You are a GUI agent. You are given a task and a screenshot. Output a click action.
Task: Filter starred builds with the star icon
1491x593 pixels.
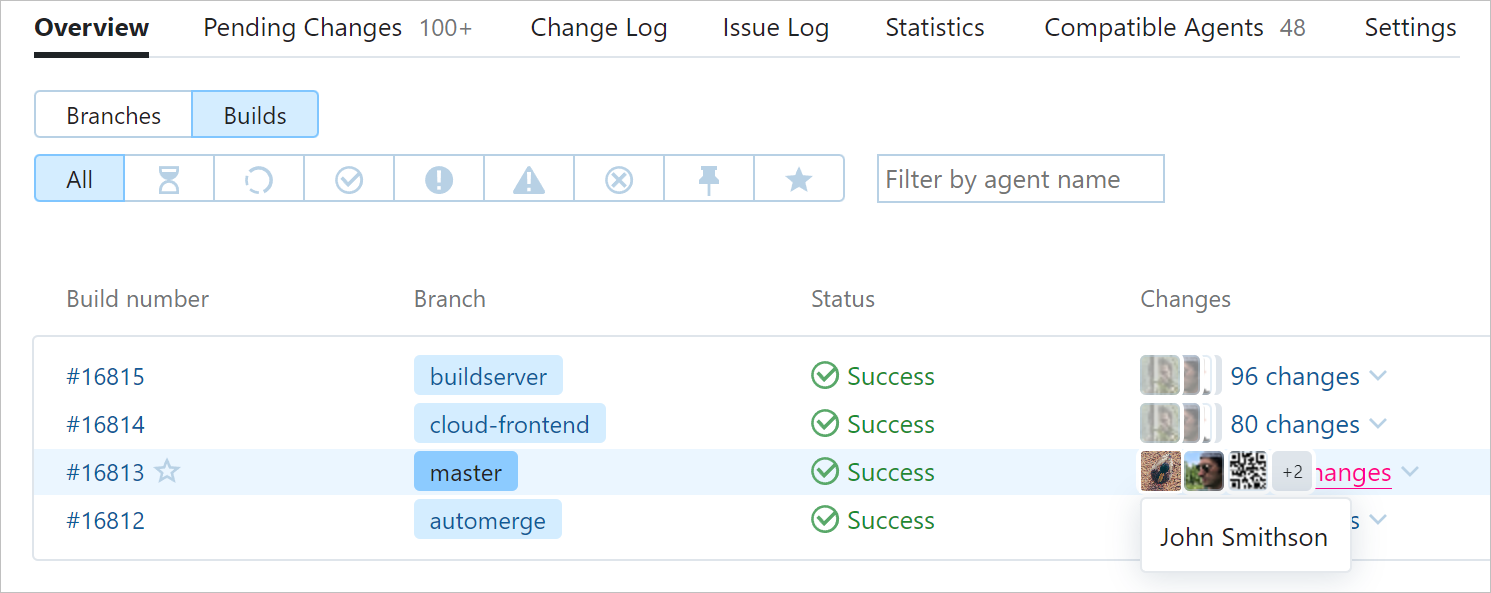pyautogui.click(x=799, y=179)
